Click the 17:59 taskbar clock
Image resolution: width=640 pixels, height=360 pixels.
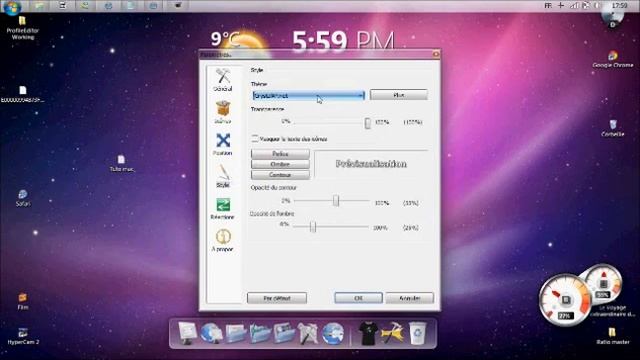619,5
